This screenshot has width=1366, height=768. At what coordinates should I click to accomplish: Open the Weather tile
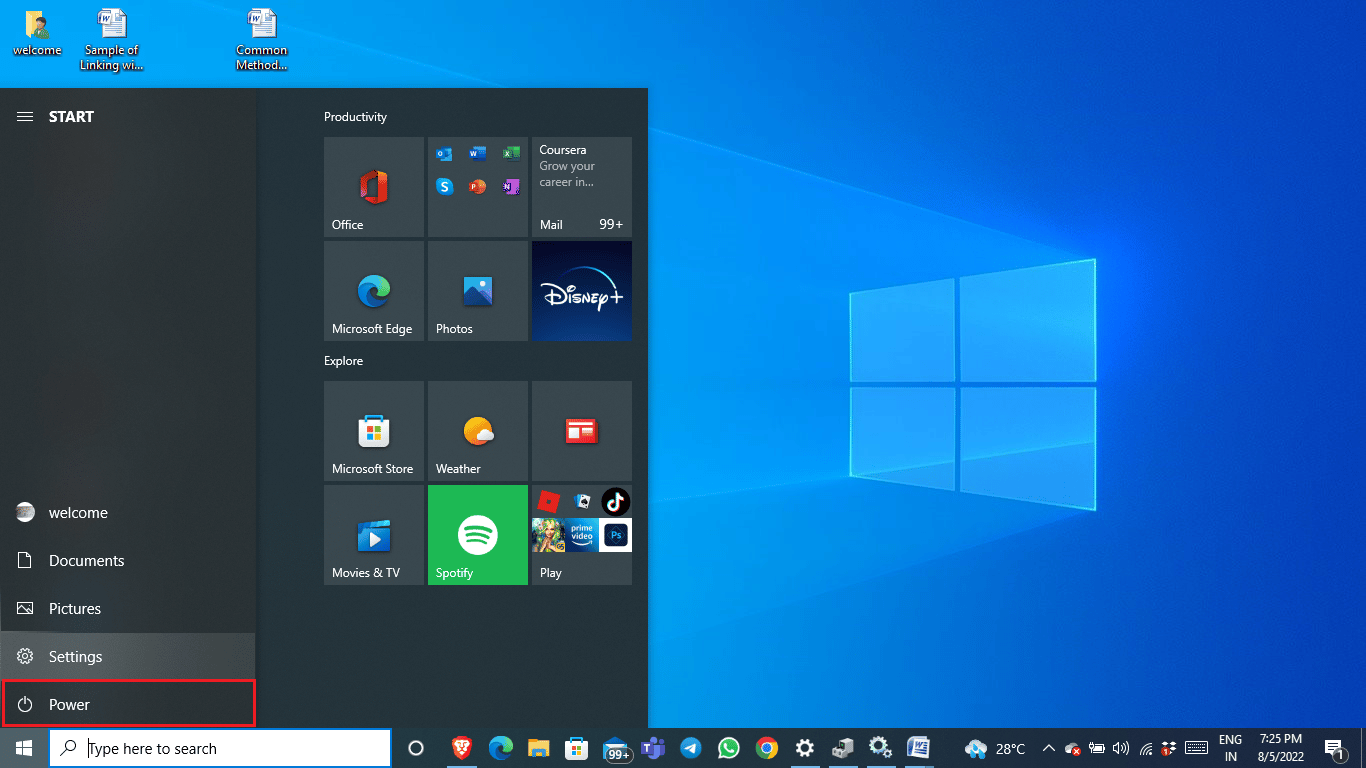(x=478, y=431)
